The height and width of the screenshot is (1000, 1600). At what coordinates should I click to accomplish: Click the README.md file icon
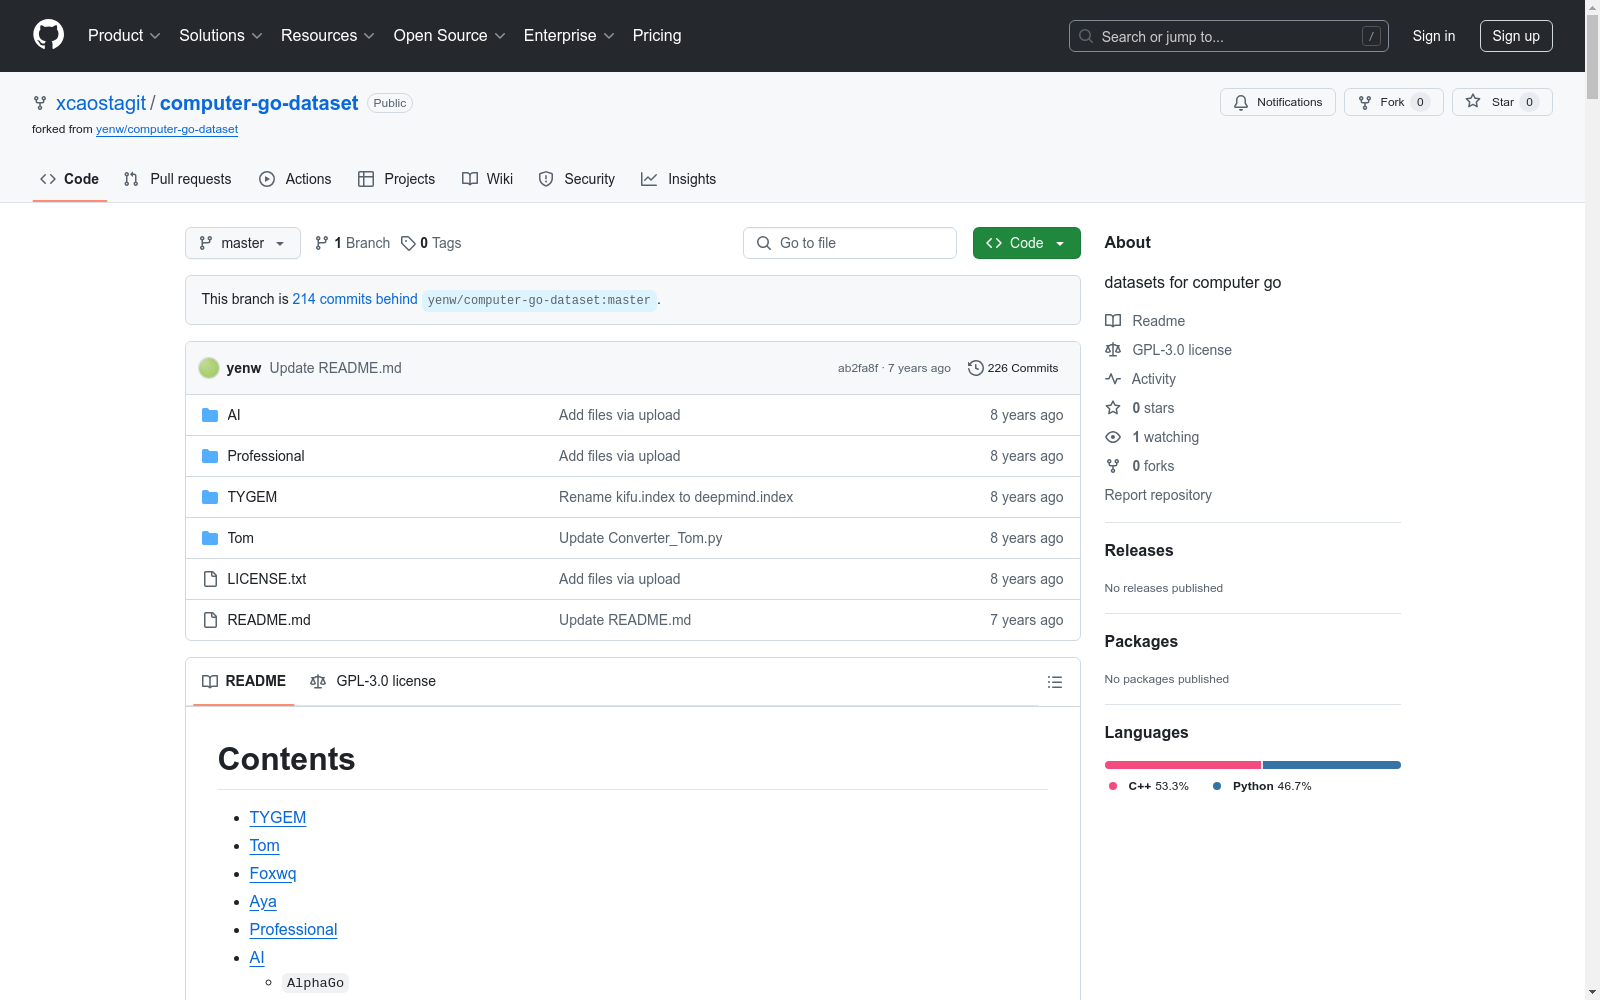tap(210, 620)
